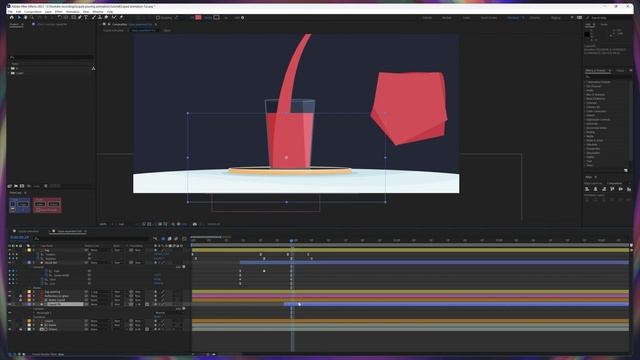Select the Roto Brush tool
This screenshot has width=640, height=360.
114,18
